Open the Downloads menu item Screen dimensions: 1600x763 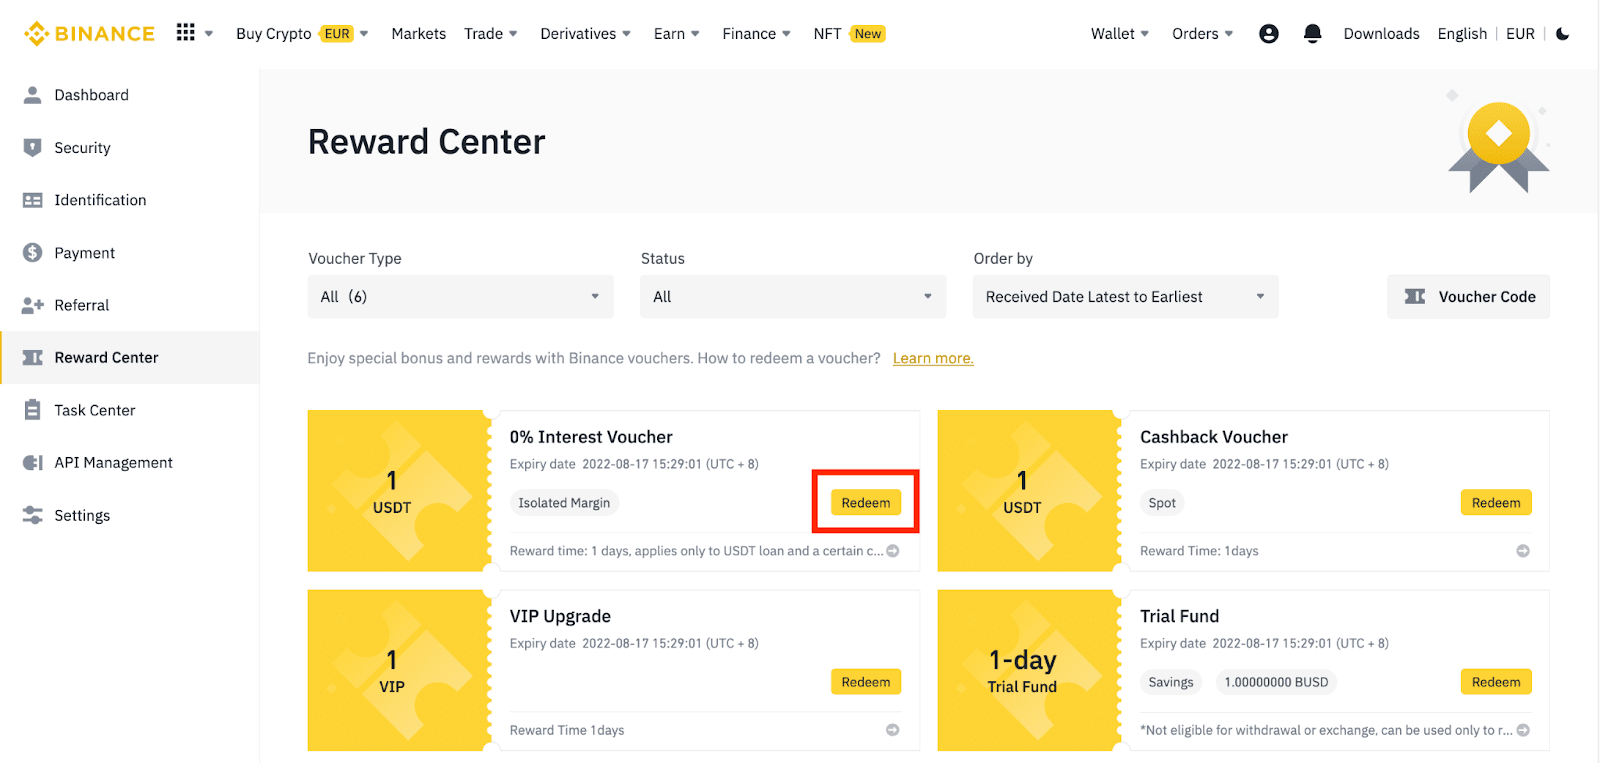point(1381,34)
